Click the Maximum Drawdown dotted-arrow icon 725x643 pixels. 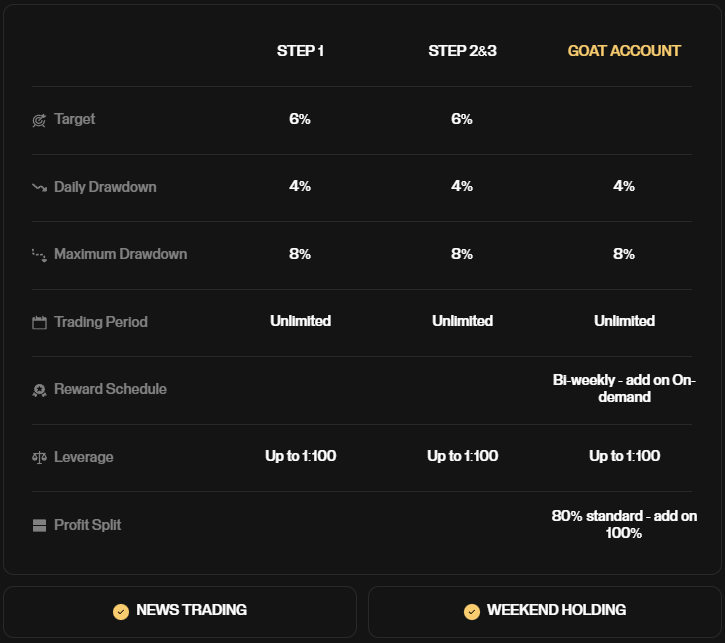(39, 255)
